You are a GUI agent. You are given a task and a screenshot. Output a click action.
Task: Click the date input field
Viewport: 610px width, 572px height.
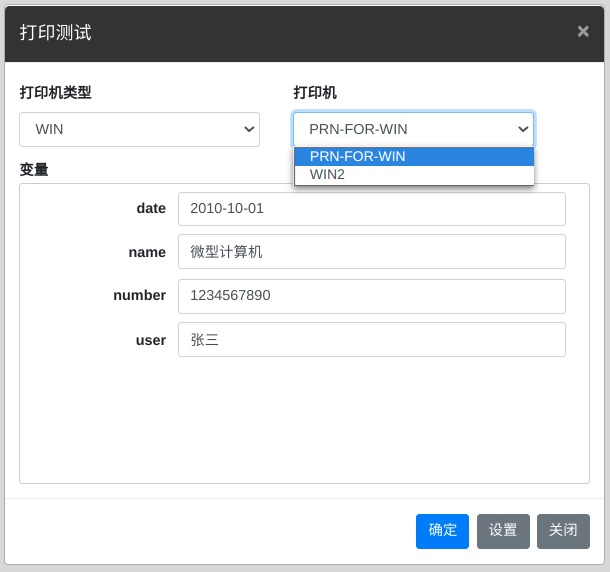(371, 209)
